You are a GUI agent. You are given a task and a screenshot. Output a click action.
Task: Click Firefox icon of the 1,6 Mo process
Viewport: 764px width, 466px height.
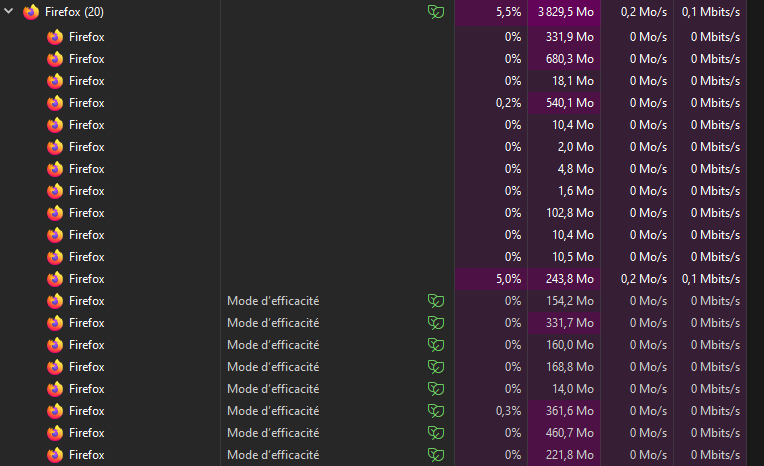55,191
